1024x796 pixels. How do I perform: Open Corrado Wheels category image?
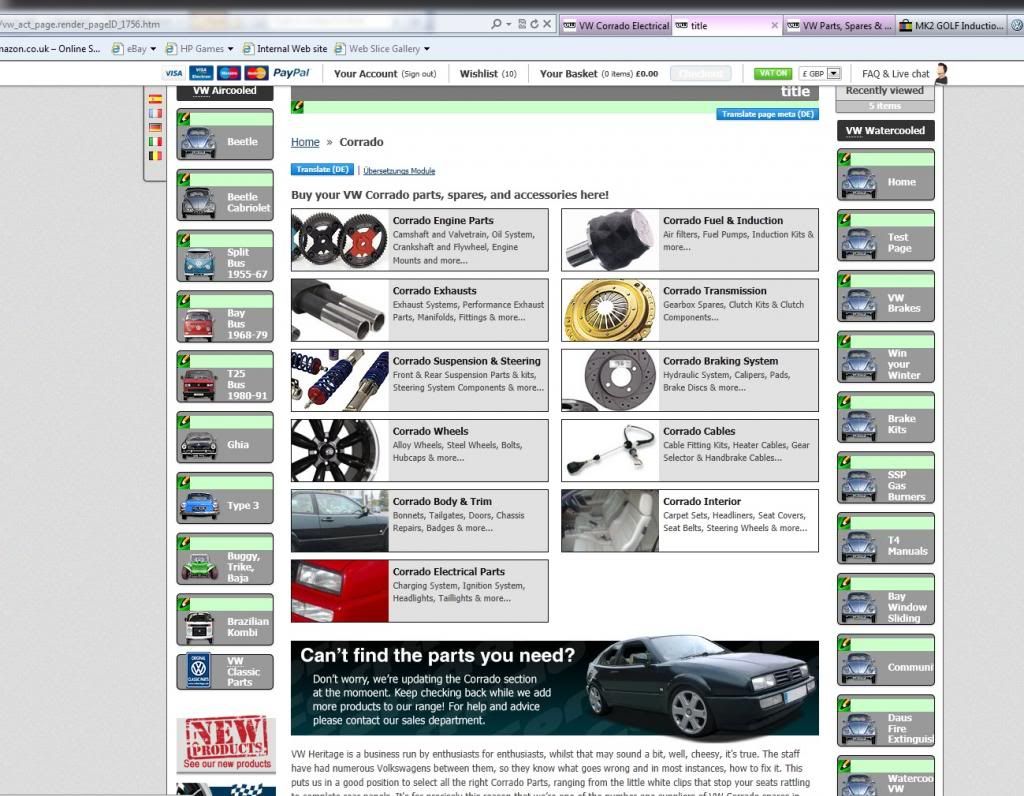(x=340, y=451)
